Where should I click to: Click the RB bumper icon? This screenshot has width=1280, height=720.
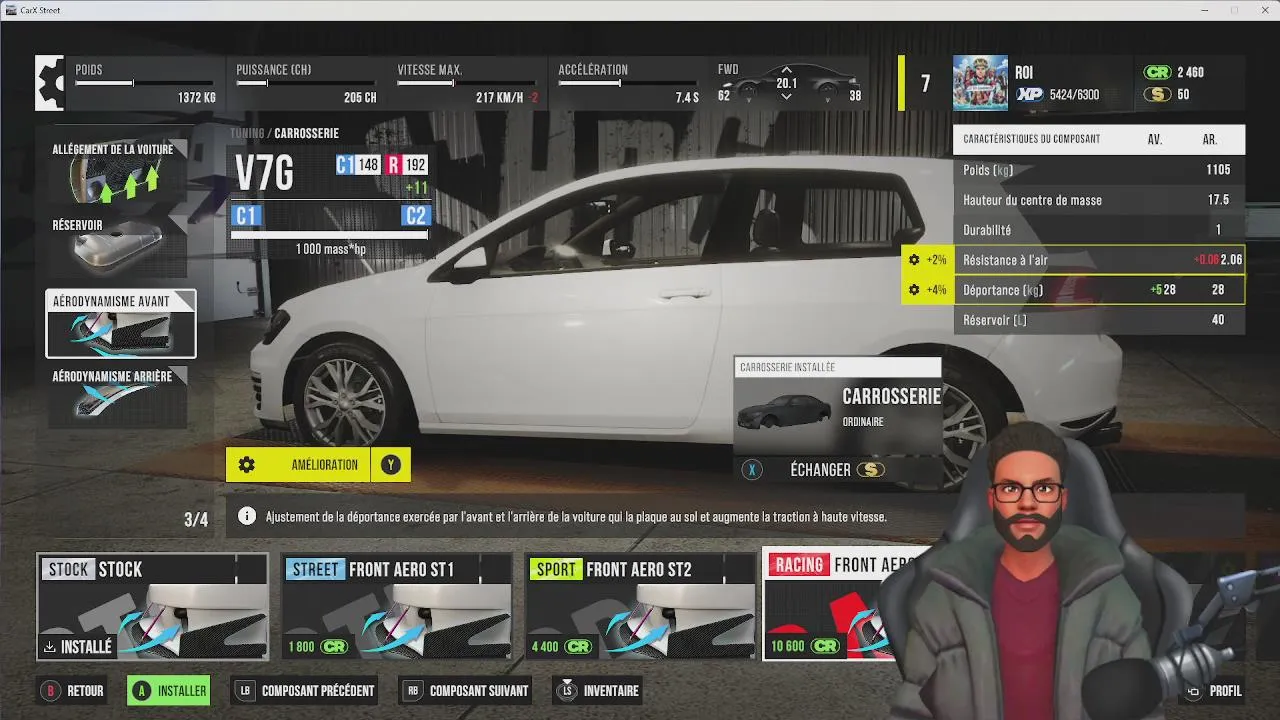tap(411, 690)
